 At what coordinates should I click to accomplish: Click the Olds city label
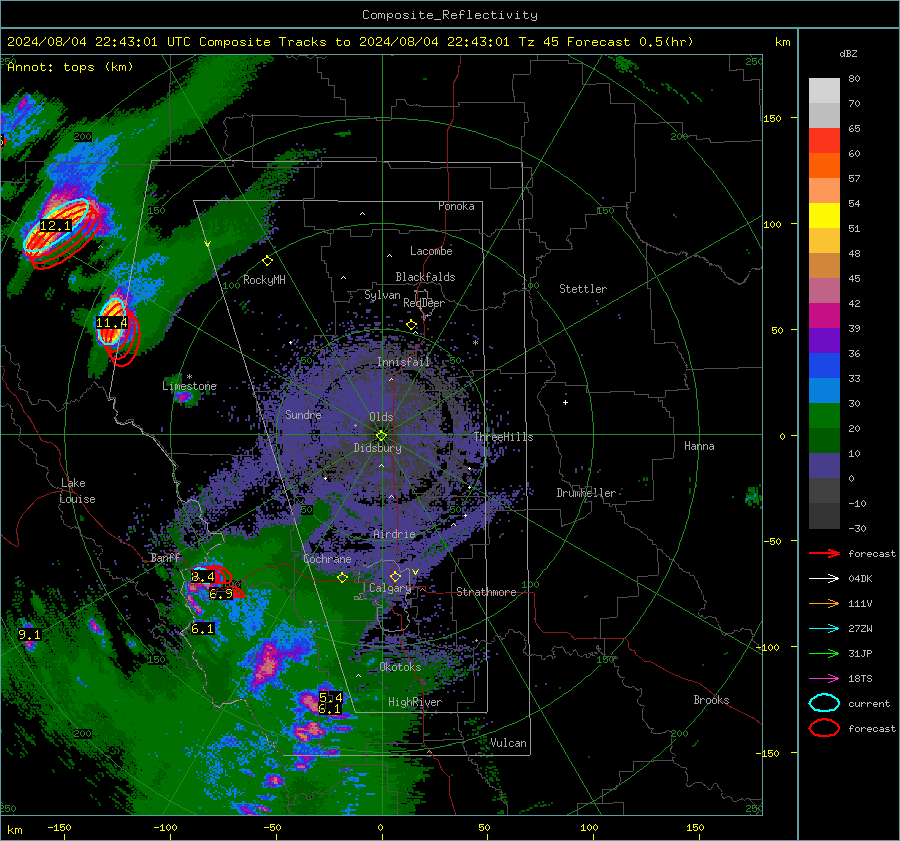381,417
